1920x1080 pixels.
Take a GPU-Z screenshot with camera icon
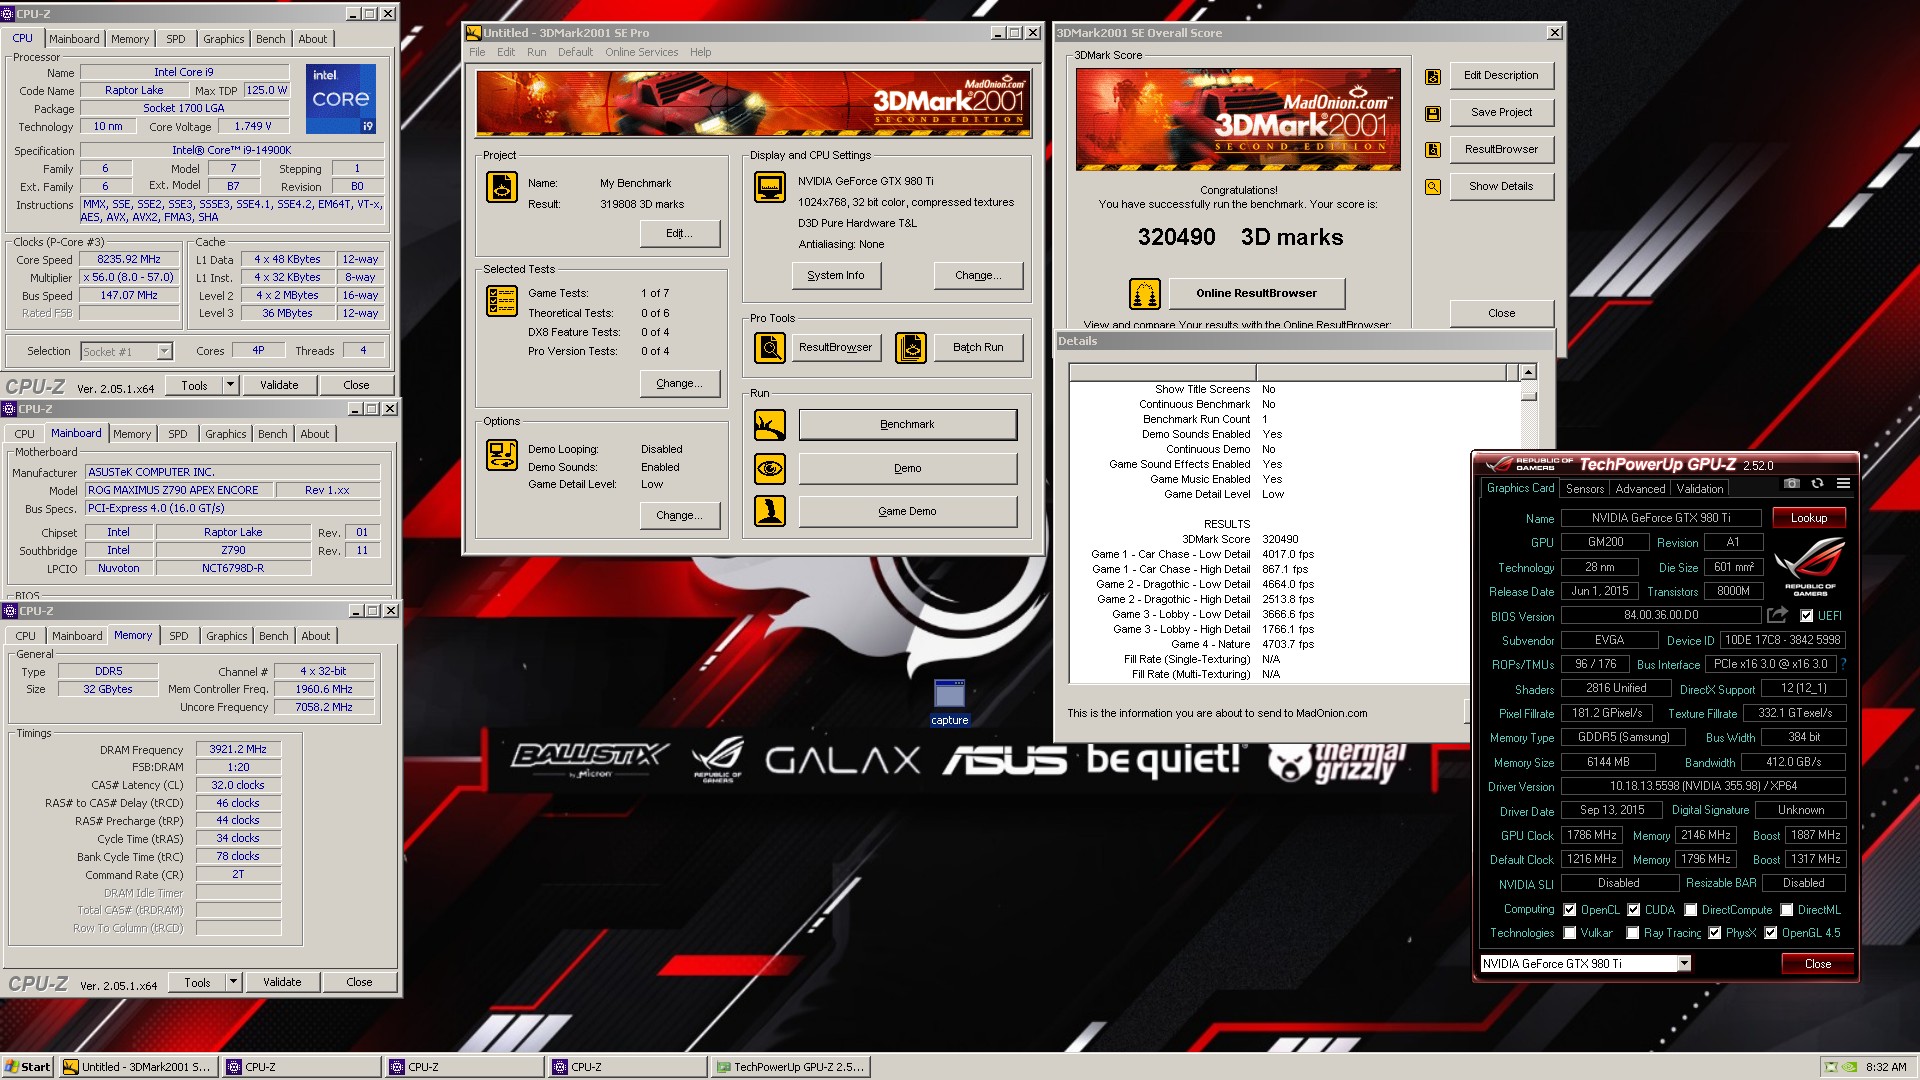[x=1792, y=483]
